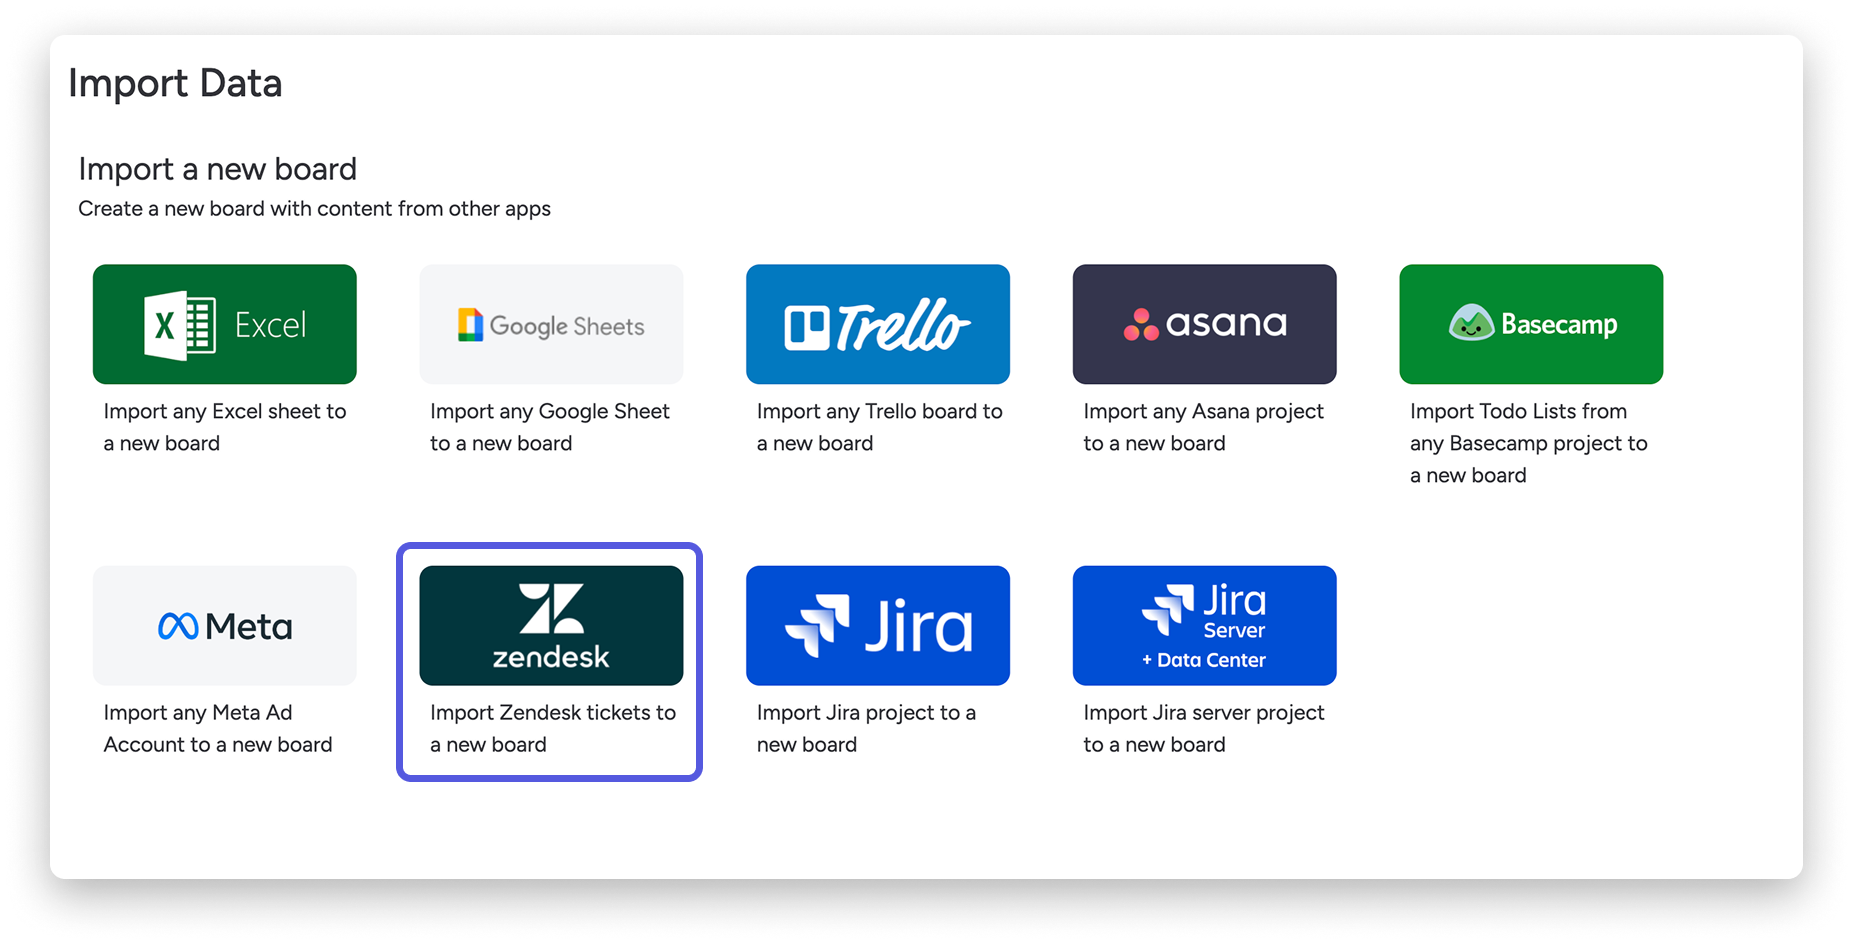Viewport: 1853px width, 944px height.
Task: Pick the Jira Server + Data Center tile
Action: point(1204,626)
